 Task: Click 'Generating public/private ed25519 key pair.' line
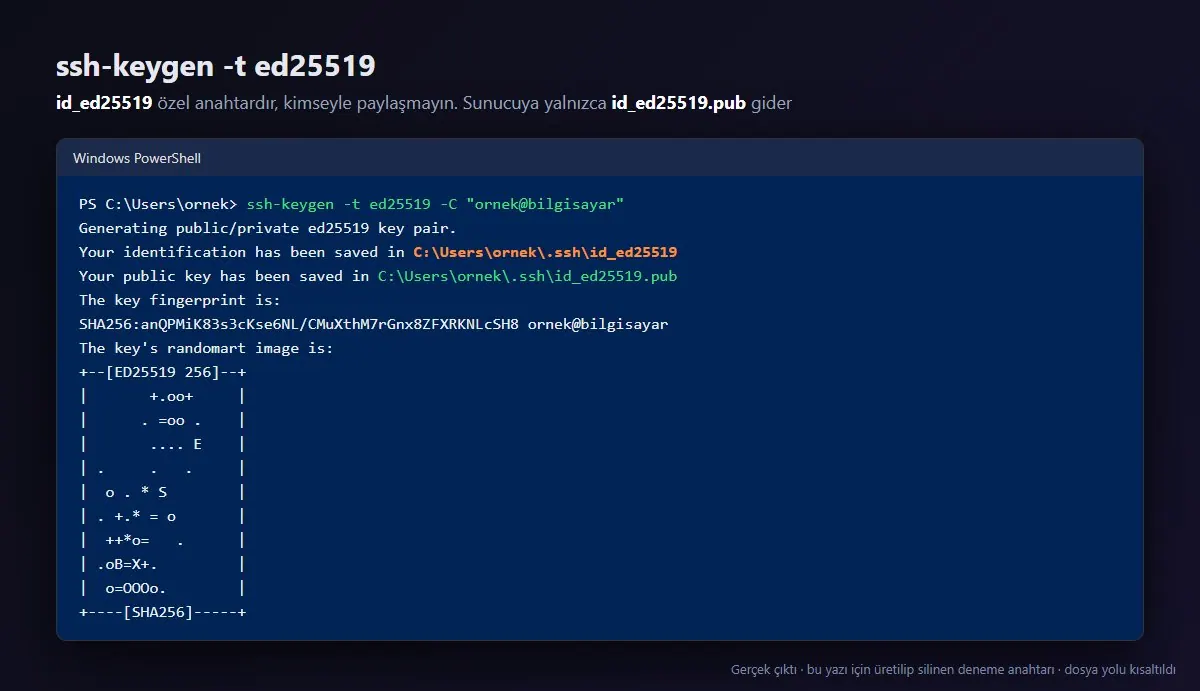coord(268,228)
